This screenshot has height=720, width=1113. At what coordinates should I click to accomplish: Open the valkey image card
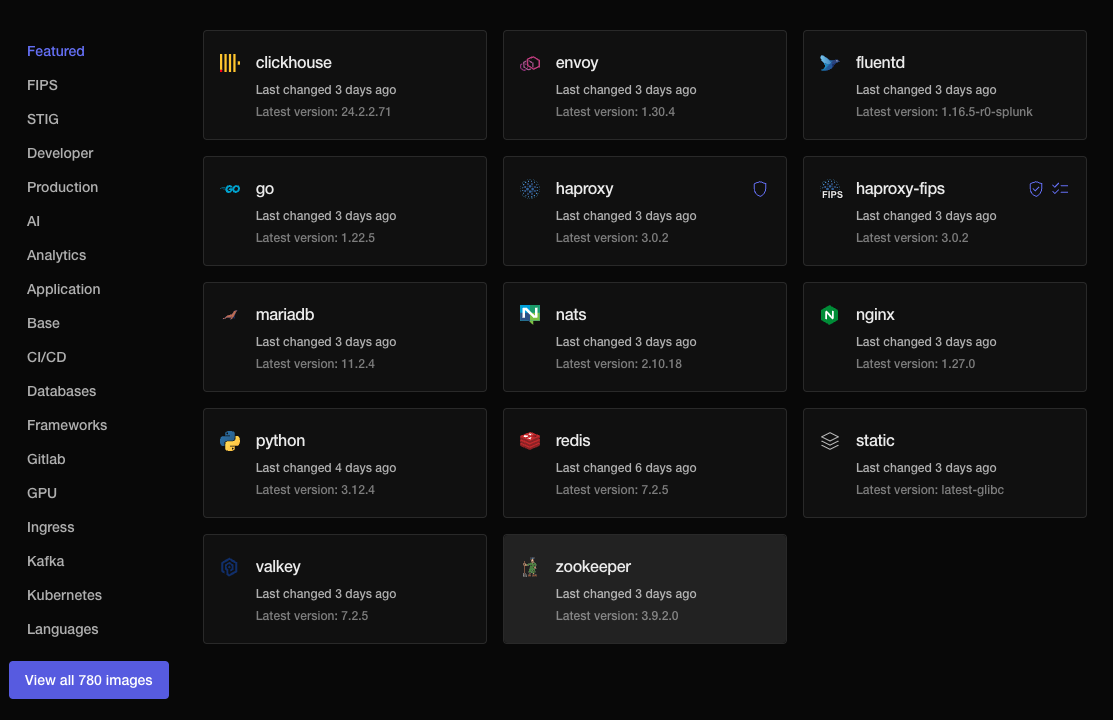(x=344, y=588)
